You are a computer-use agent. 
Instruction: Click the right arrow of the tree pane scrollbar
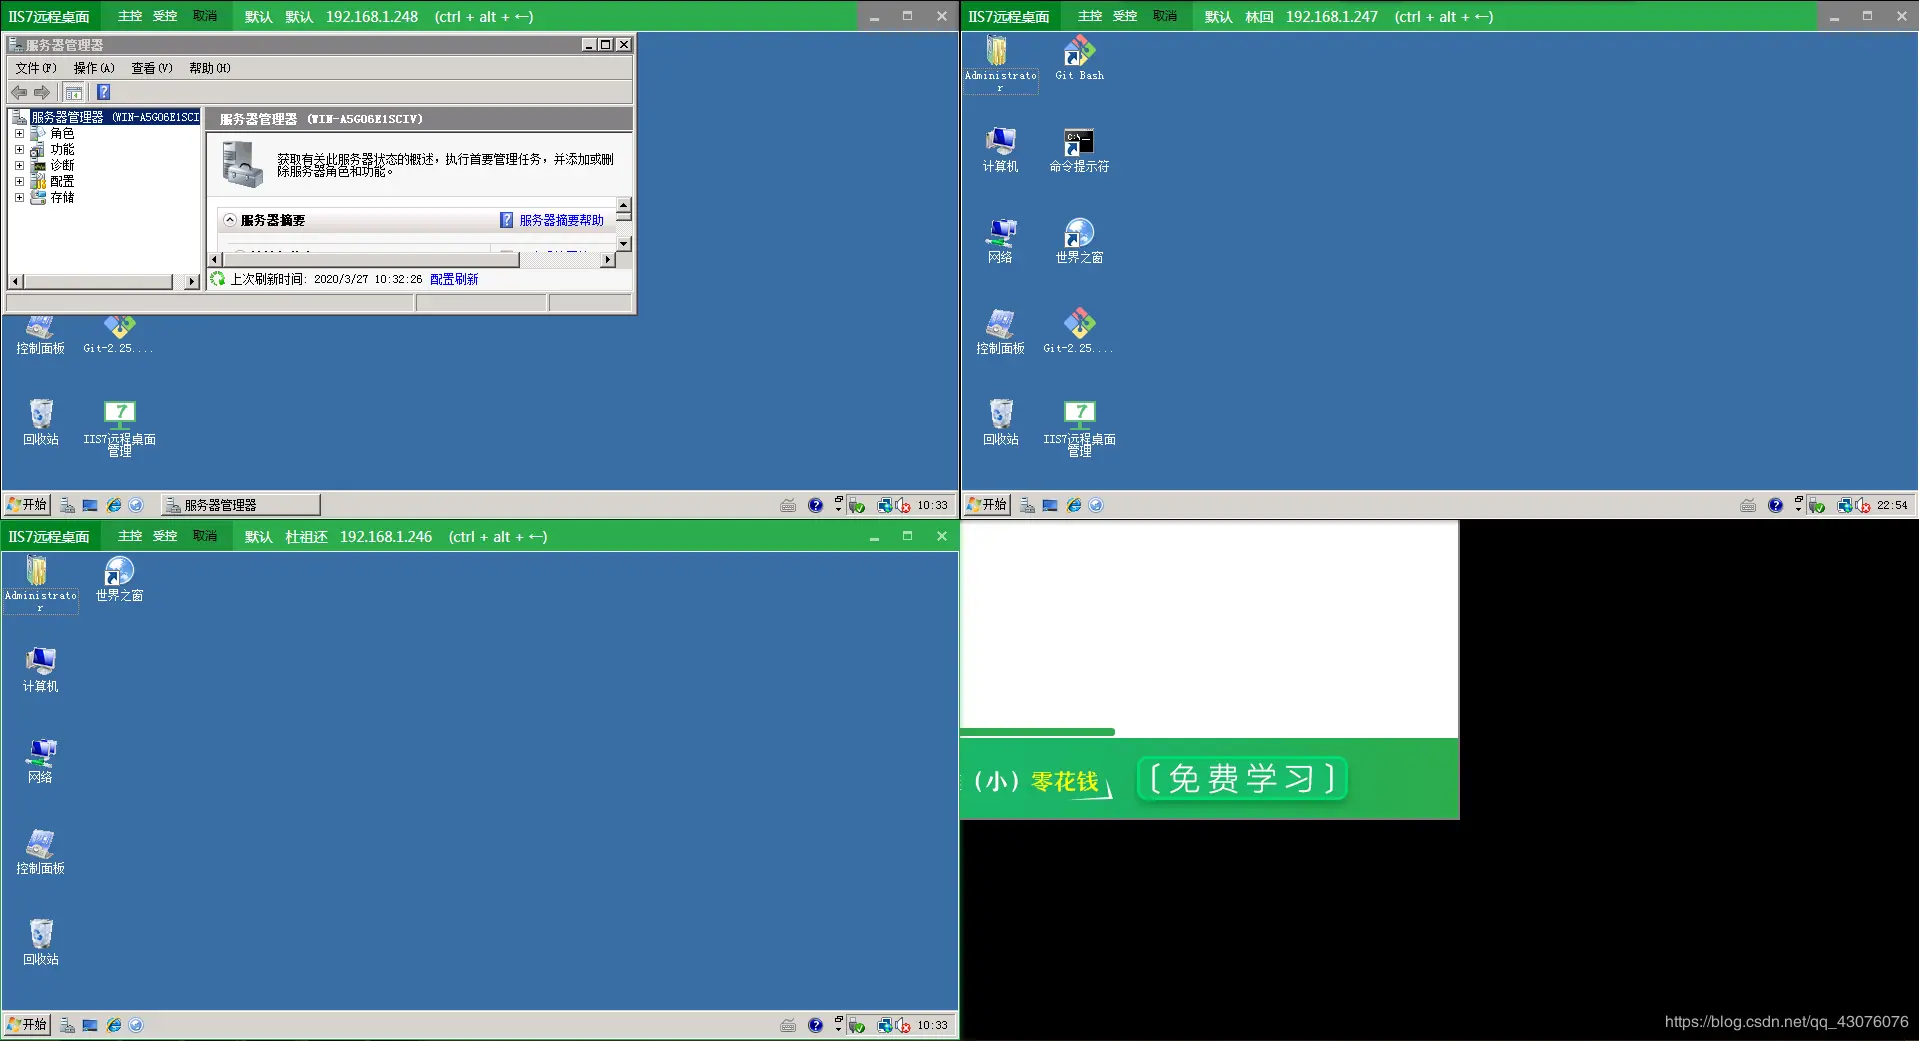pyautogui.click(x=192, y=282)
